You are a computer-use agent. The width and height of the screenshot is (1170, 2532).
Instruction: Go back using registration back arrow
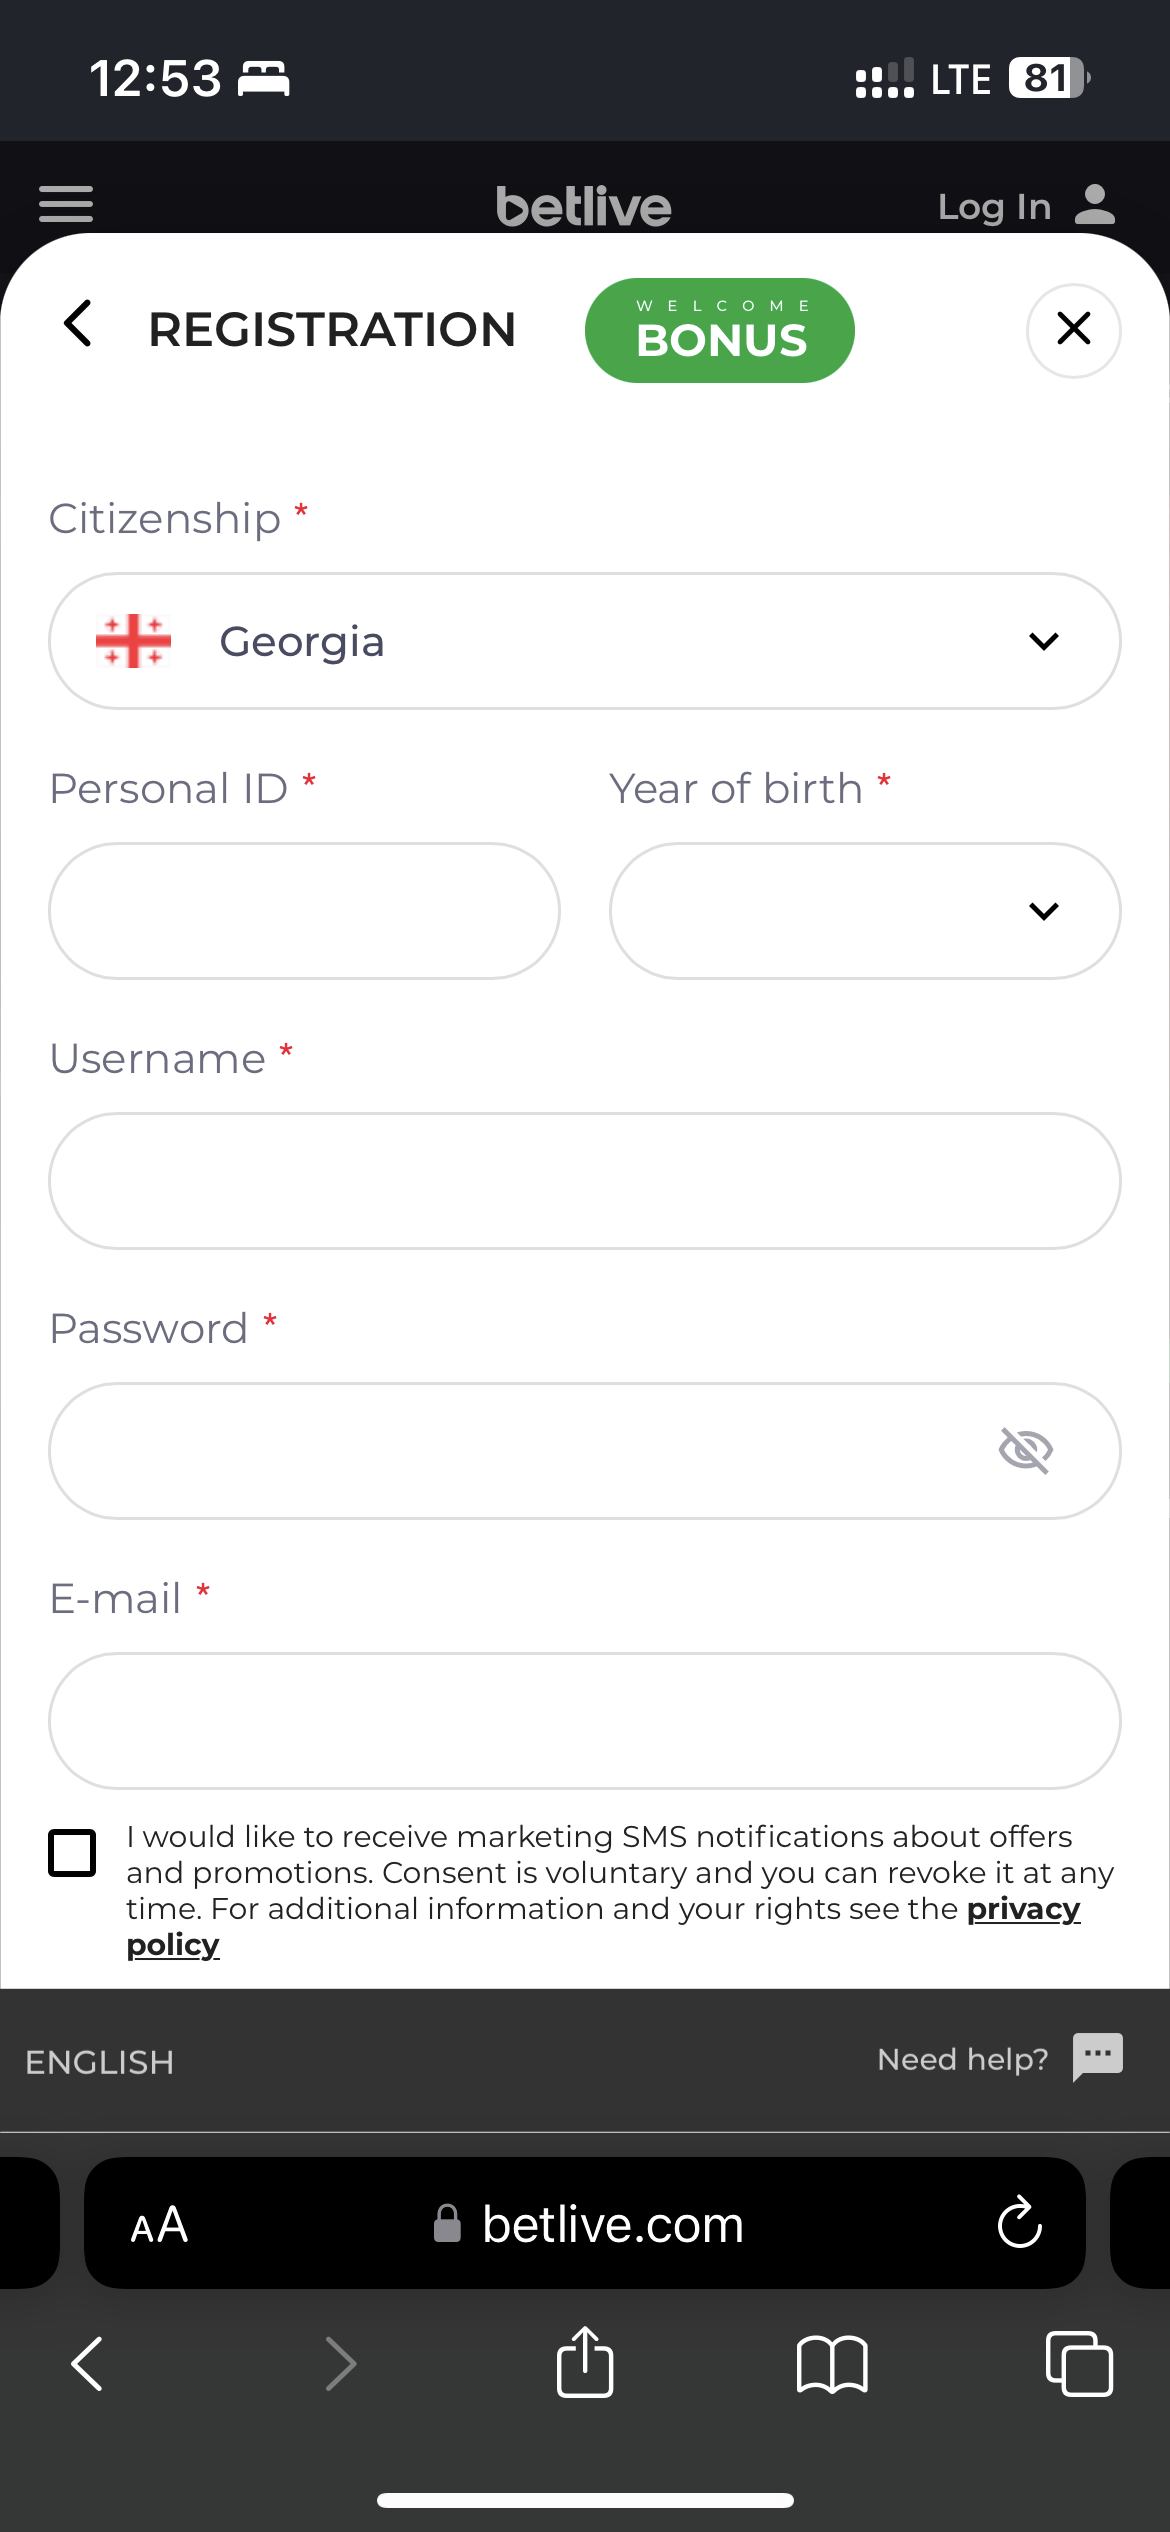click(78, 324)
